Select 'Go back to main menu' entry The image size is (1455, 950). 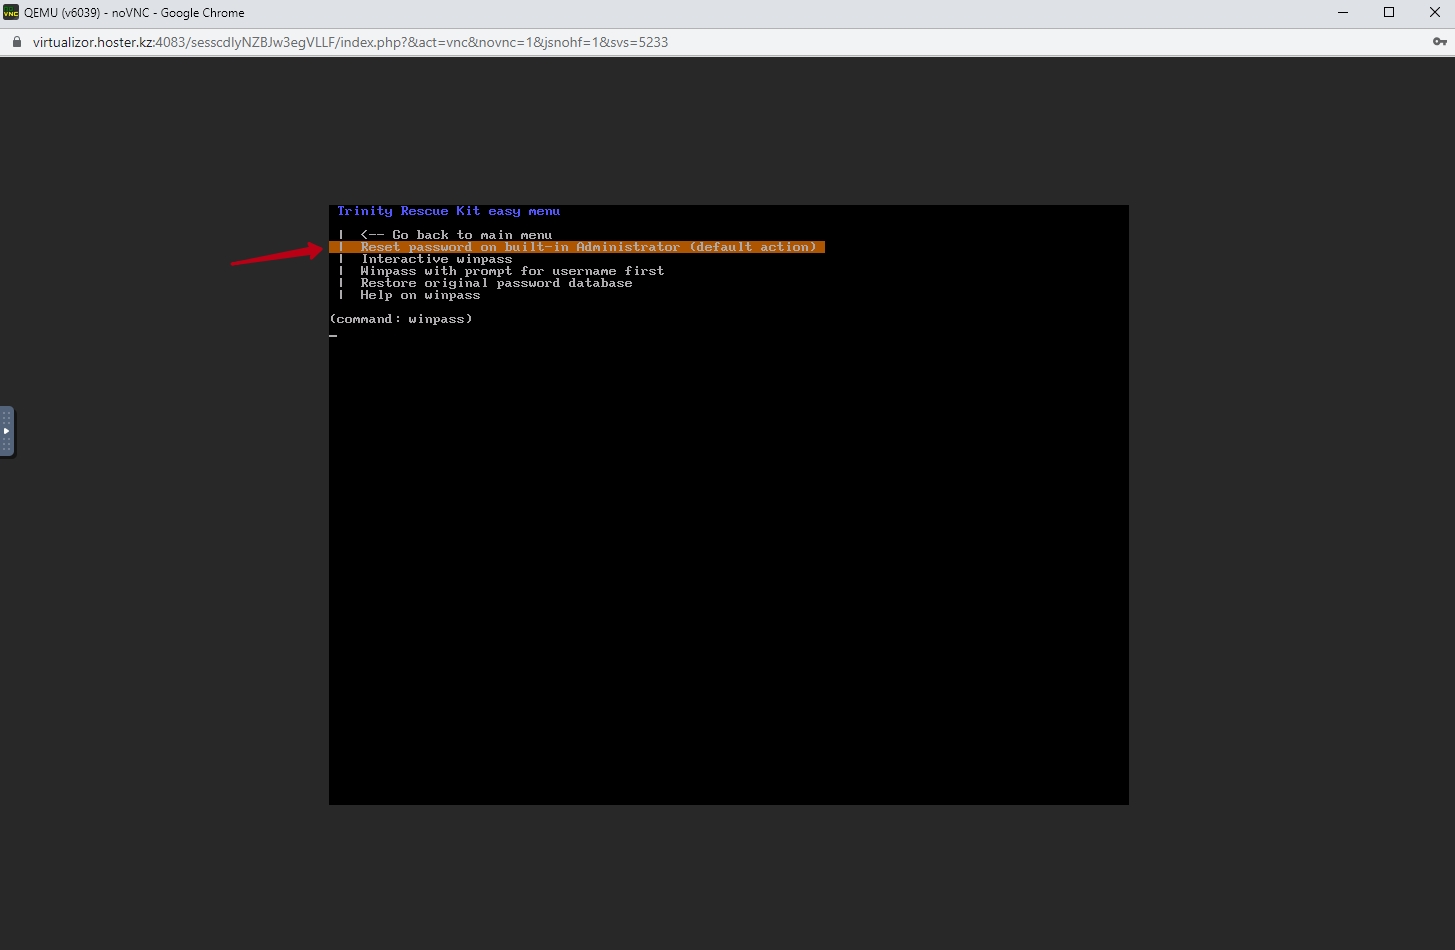coord(456,235)
